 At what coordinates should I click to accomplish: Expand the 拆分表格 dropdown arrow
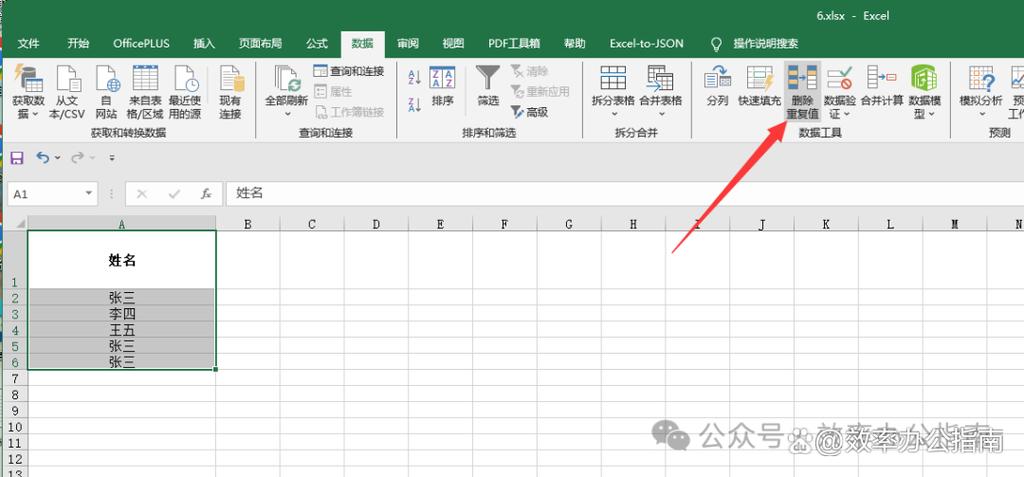614,114
